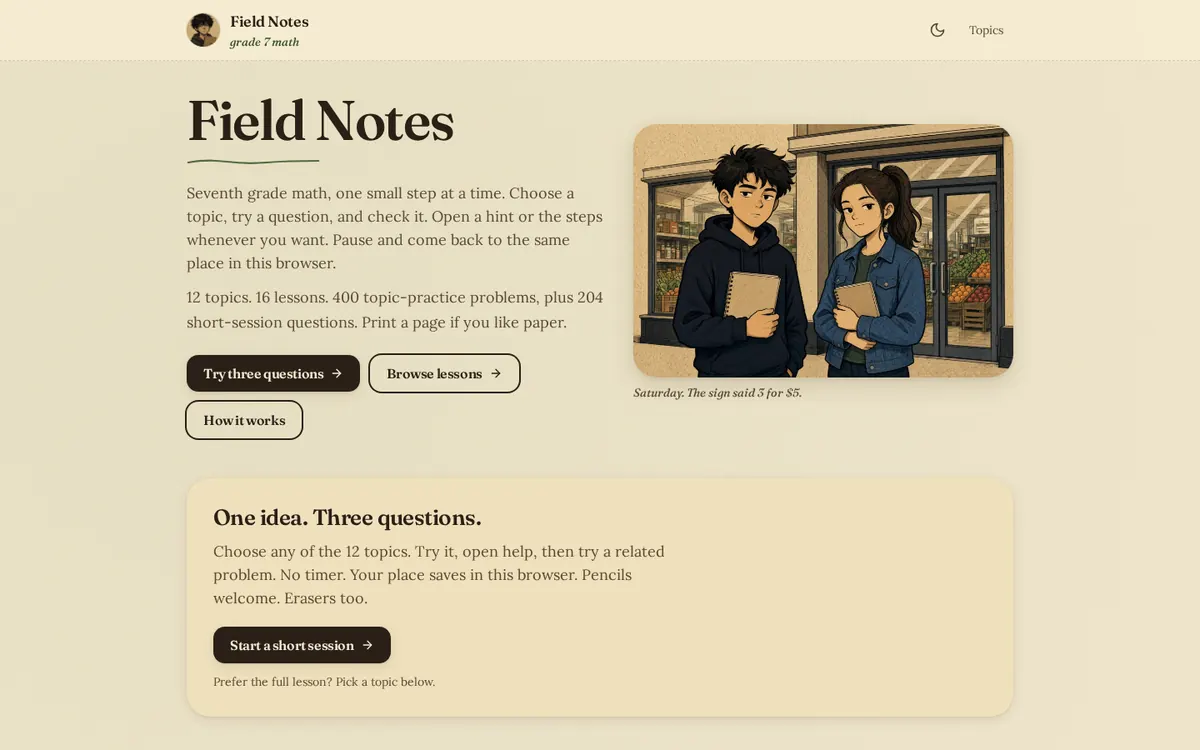The width and height of the screenshot is (1200, 750).
Task: Click the paragraph beginning 12 topics. 16 lessons.
Action: tap(395, 310)
